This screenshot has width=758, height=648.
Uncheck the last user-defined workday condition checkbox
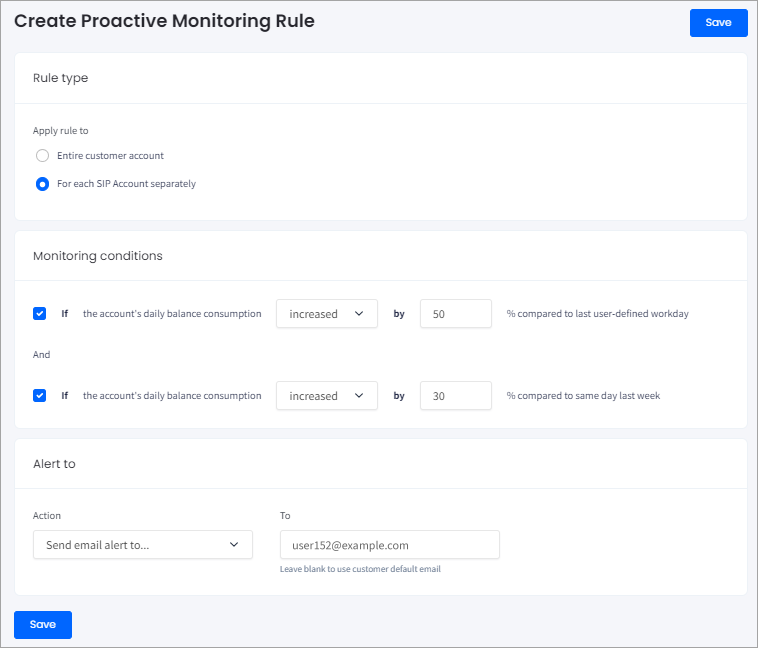pos(40,314)
